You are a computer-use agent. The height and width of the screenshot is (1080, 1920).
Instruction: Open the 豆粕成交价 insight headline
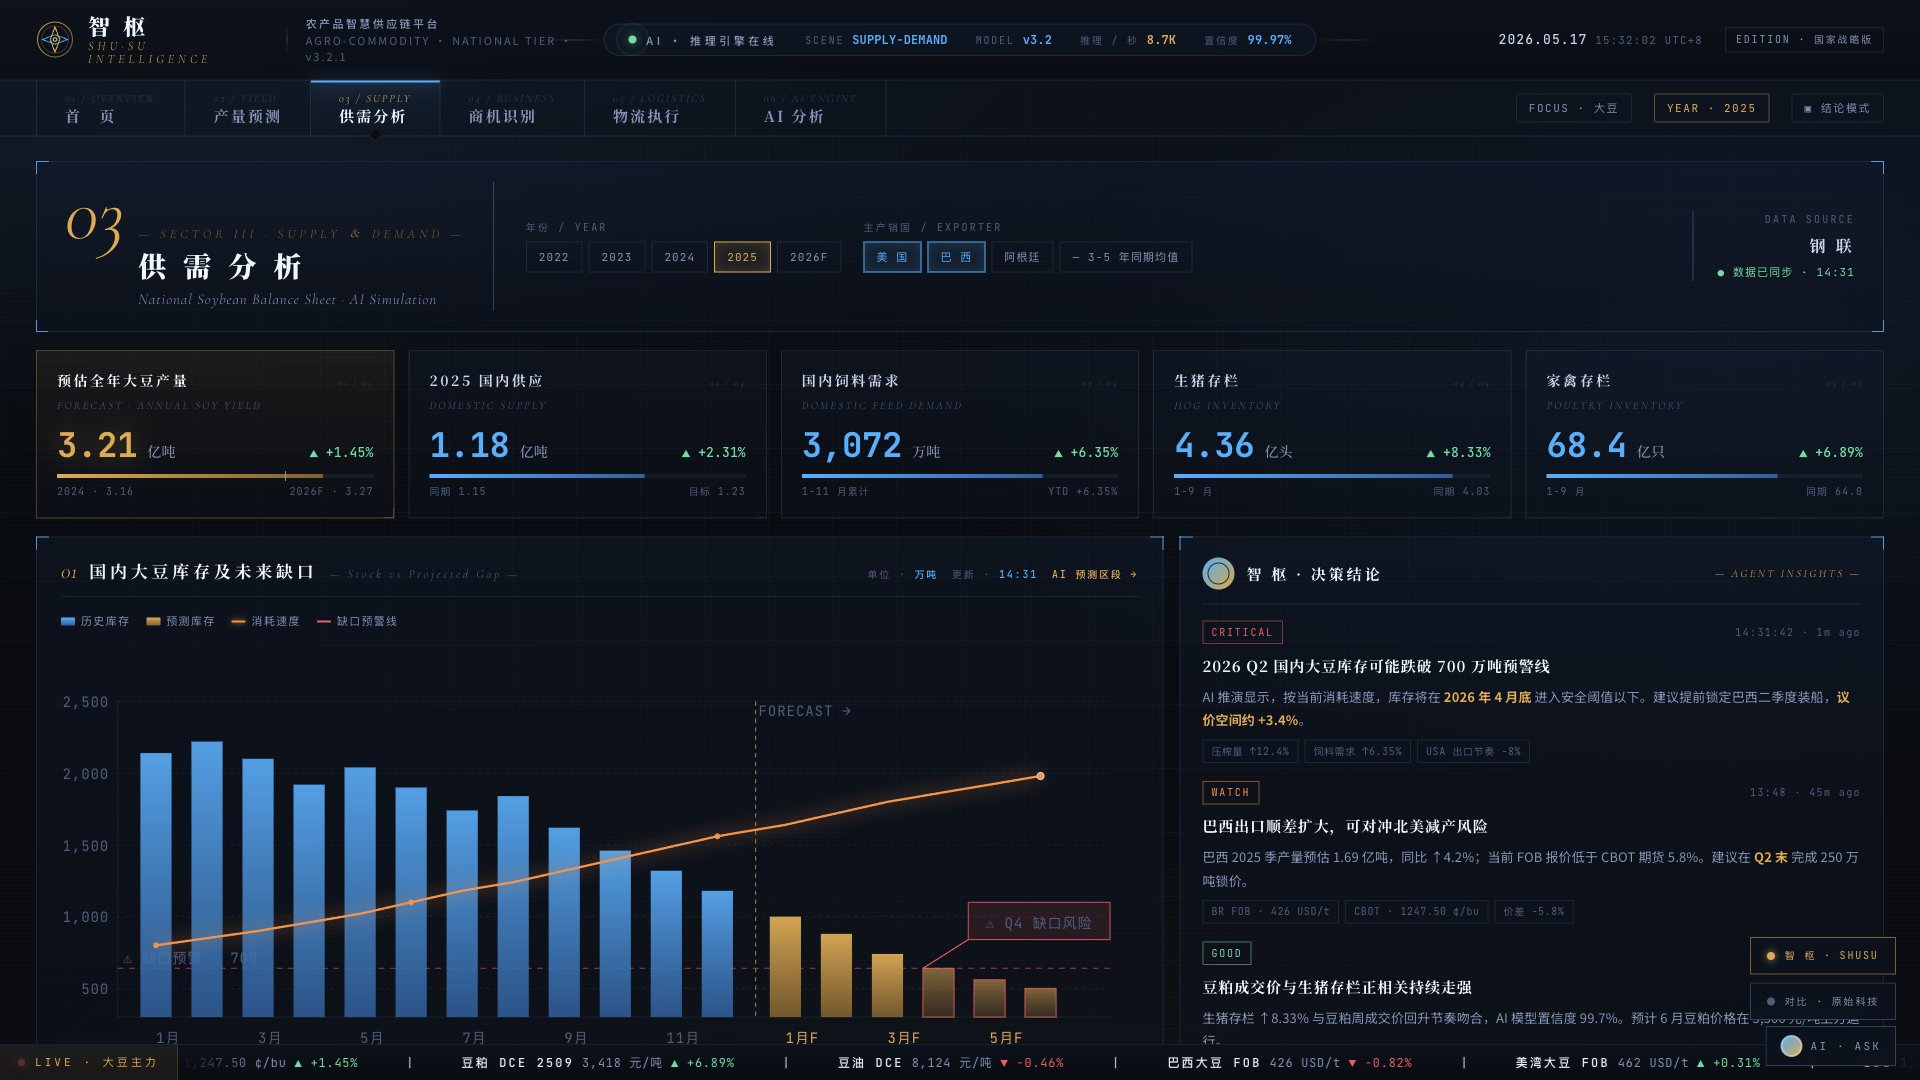pos(1337,988)
